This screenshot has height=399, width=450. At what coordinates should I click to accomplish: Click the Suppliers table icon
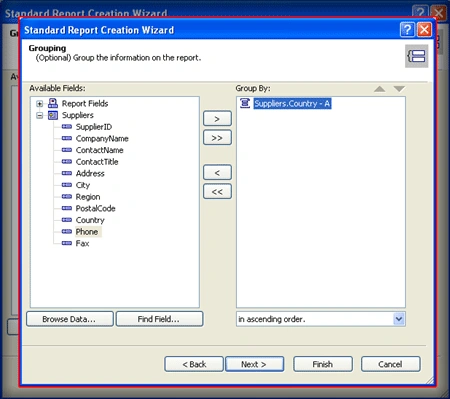tap(53, 115)
